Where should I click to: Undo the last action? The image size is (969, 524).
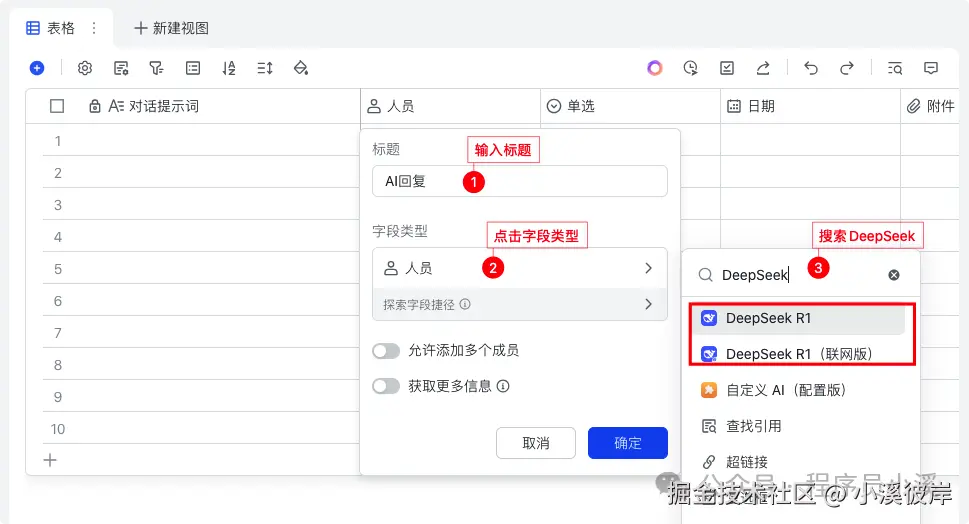[811, 68]
